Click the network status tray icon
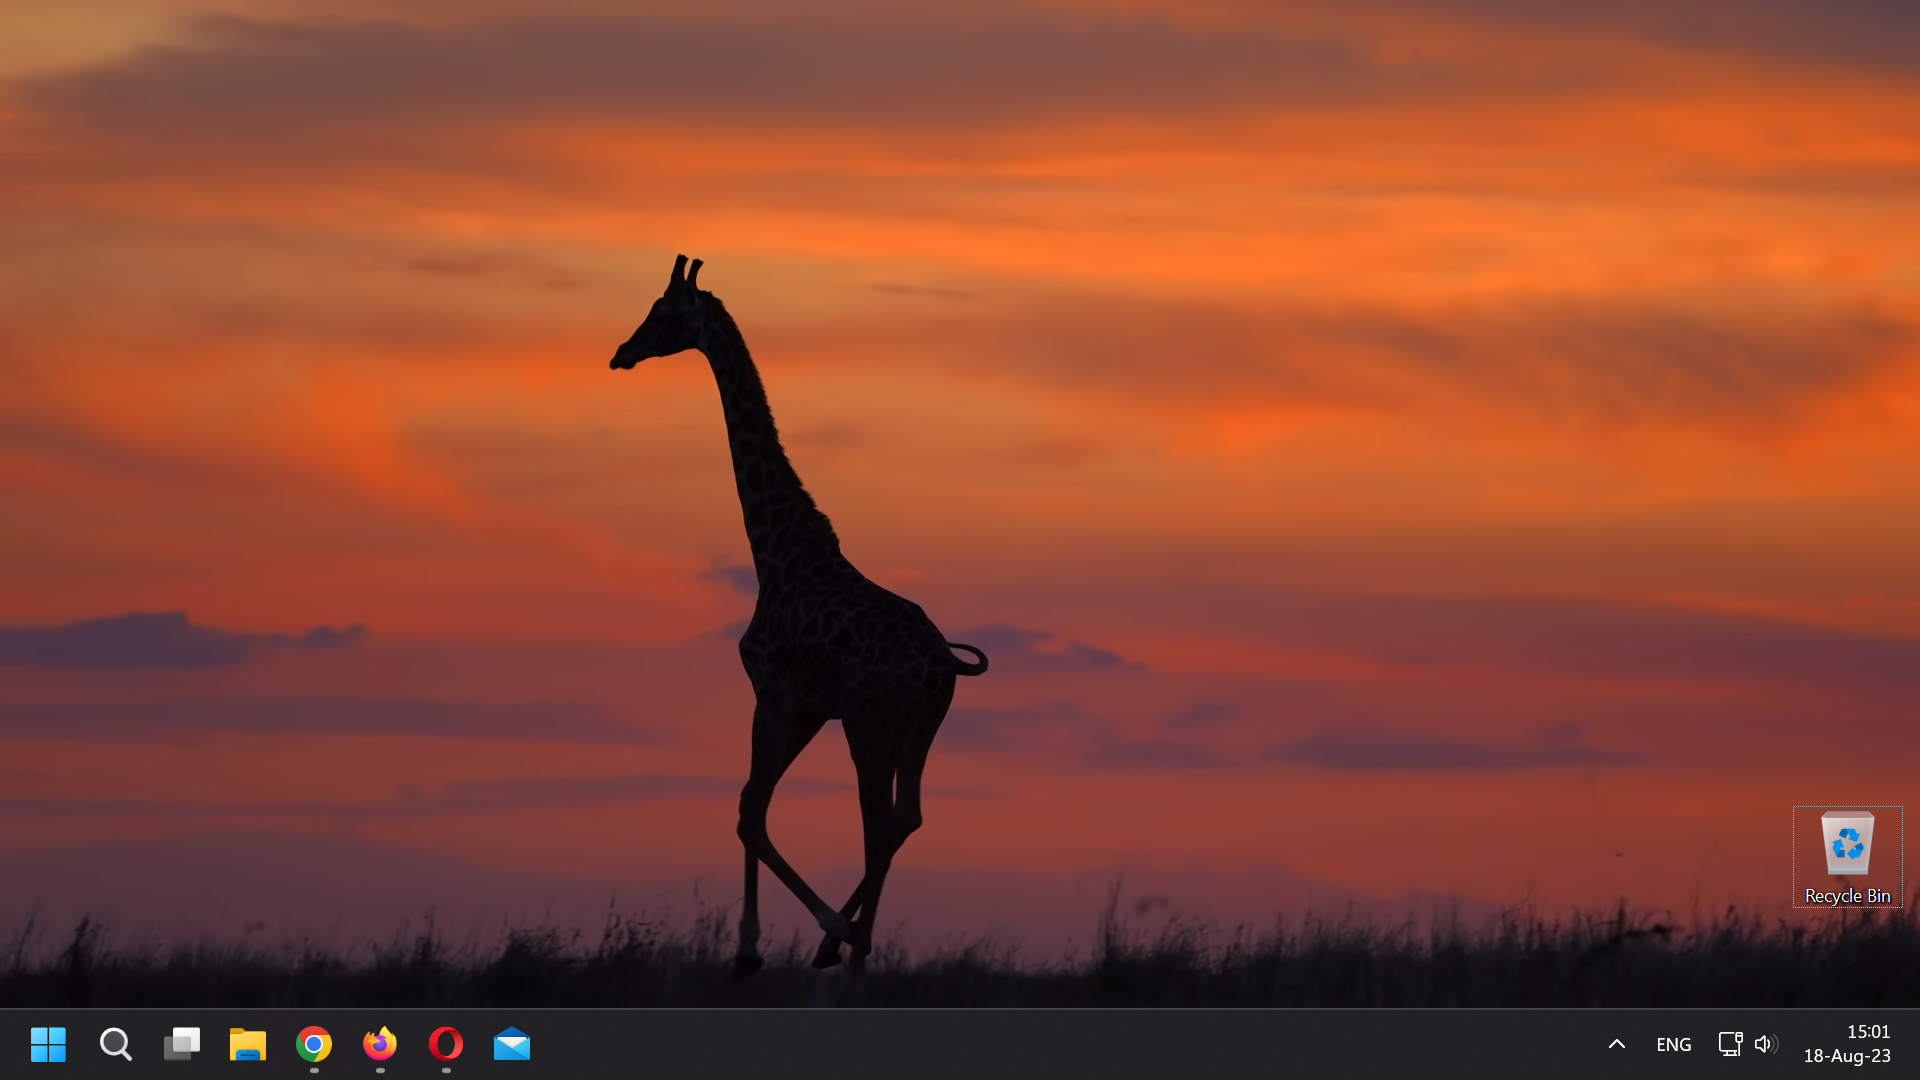Viewport: 1920px width, 1080px height. [x=1730, y=1044]
